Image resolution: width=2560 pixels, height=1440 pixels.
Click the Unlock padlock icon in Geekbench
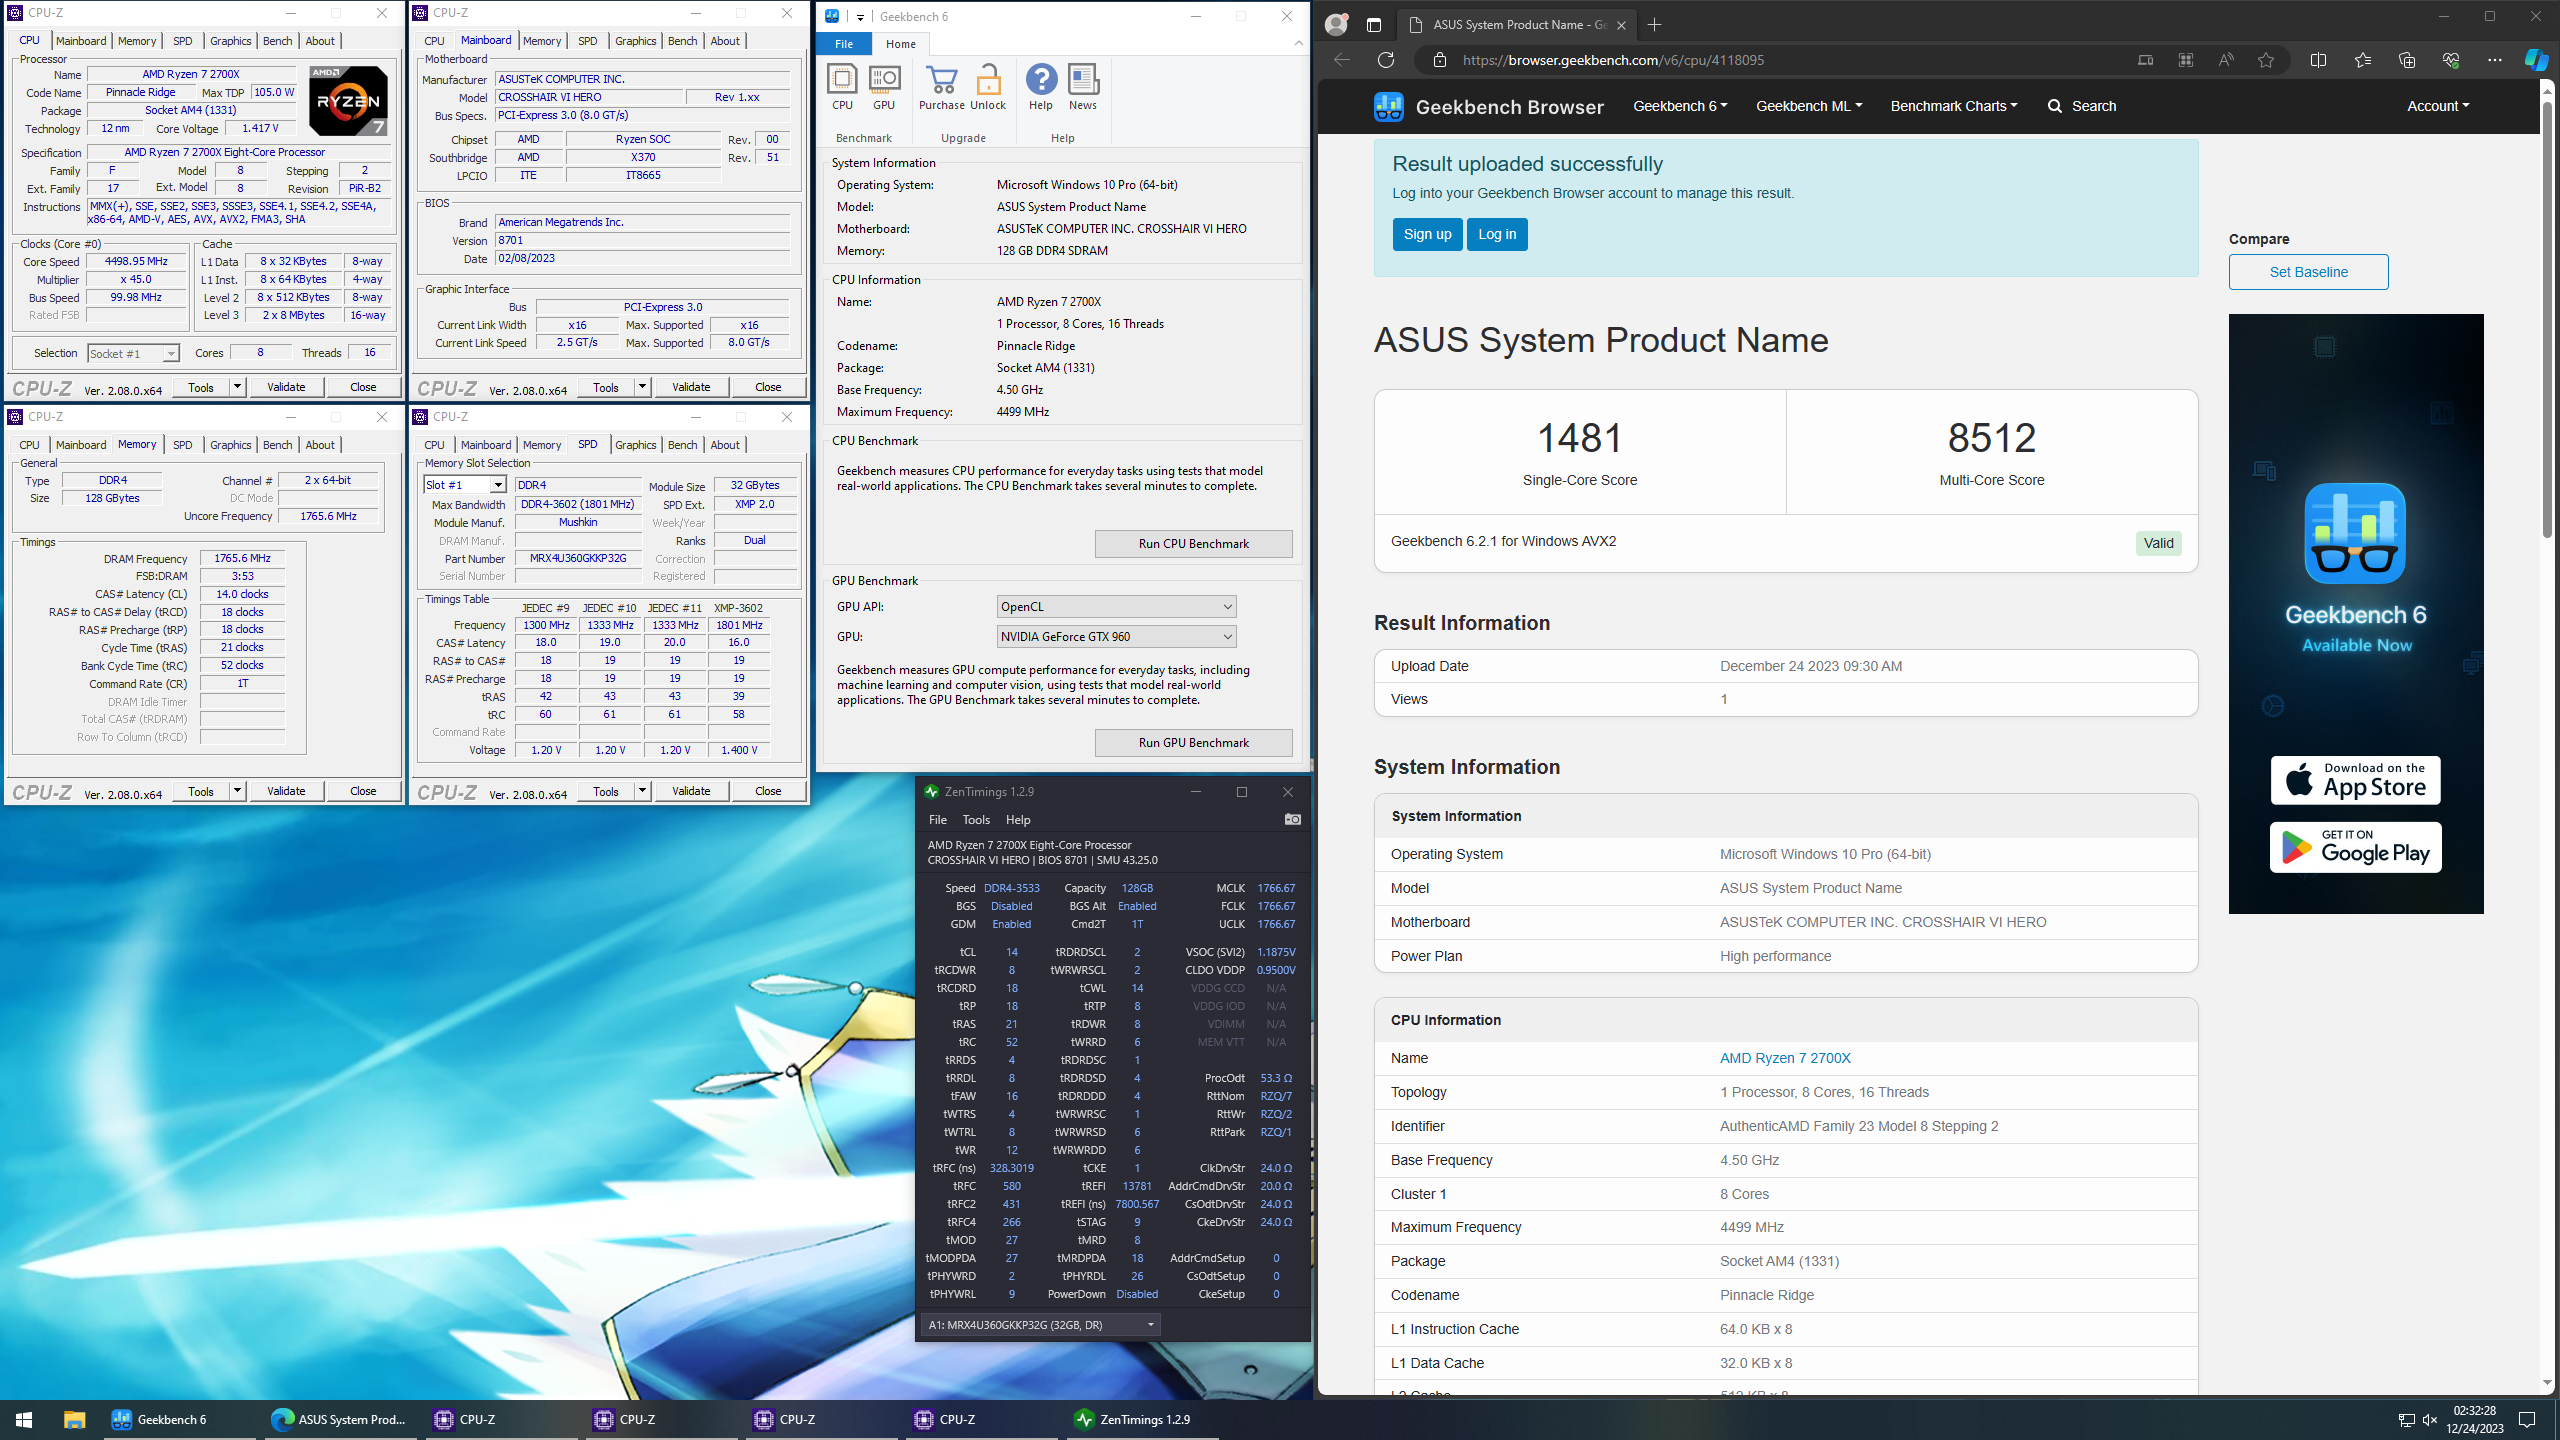988,87
